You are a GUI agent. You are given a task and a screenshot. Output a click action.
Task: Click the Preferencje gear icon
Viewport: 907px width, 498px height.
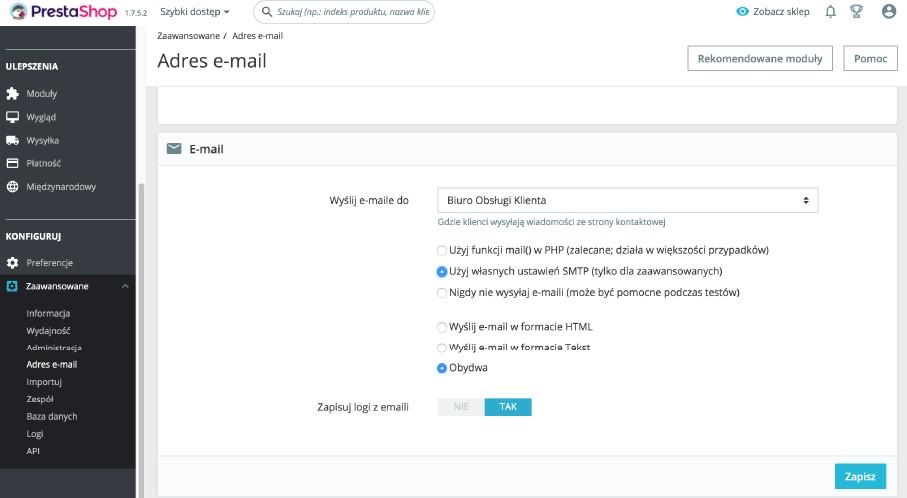coord(13,263)
